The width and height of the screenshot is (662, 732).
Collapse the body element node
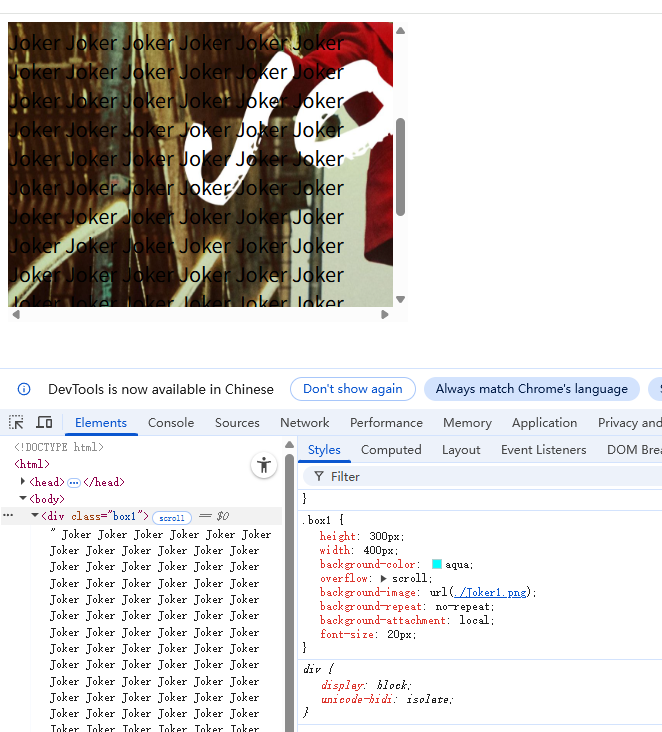(x=22, y=498)
